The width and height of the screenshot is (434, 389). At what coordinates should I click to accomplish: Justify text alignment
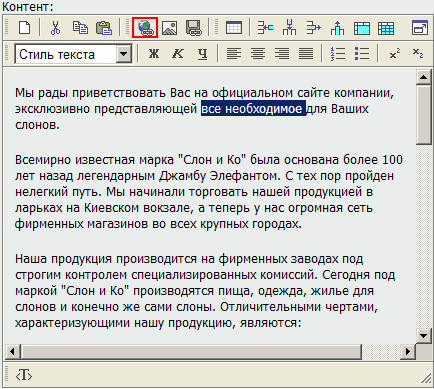click(x=306, y=54)
